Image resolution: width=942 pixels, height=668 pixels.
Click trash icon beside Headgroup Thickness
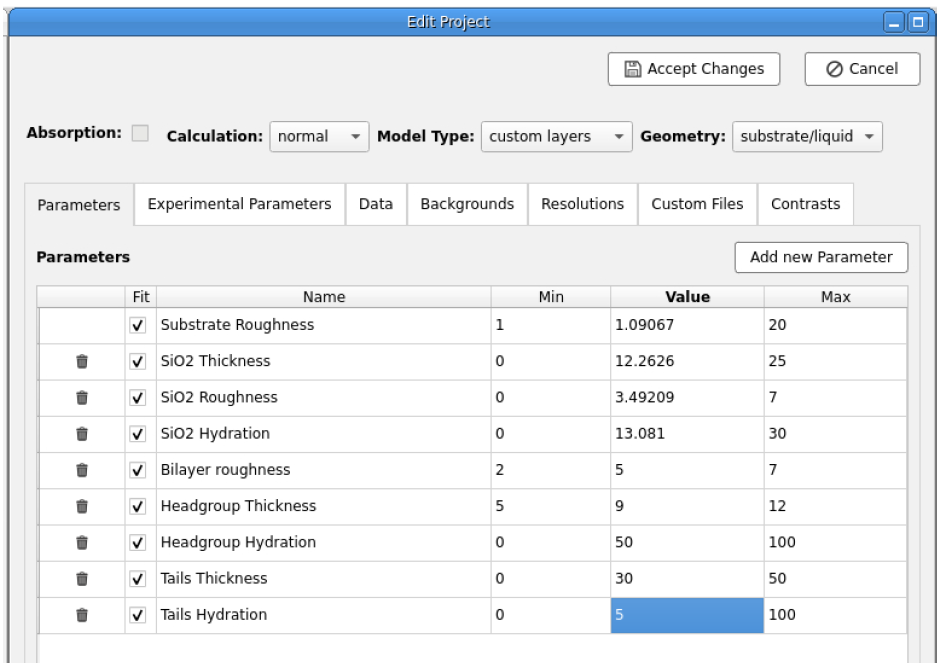coord(82,506)
